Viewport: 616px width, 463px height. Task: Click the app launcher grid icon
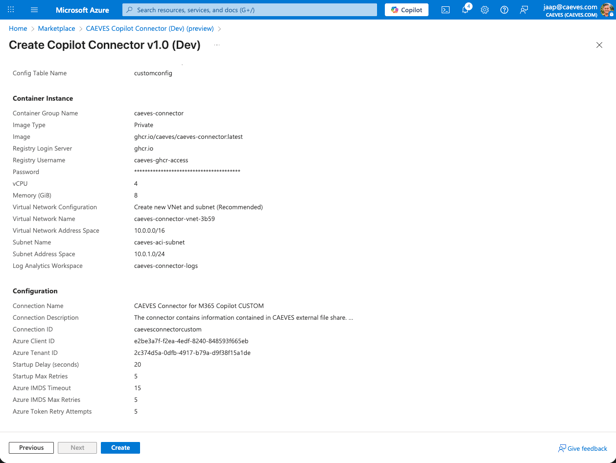click(11, 10)
